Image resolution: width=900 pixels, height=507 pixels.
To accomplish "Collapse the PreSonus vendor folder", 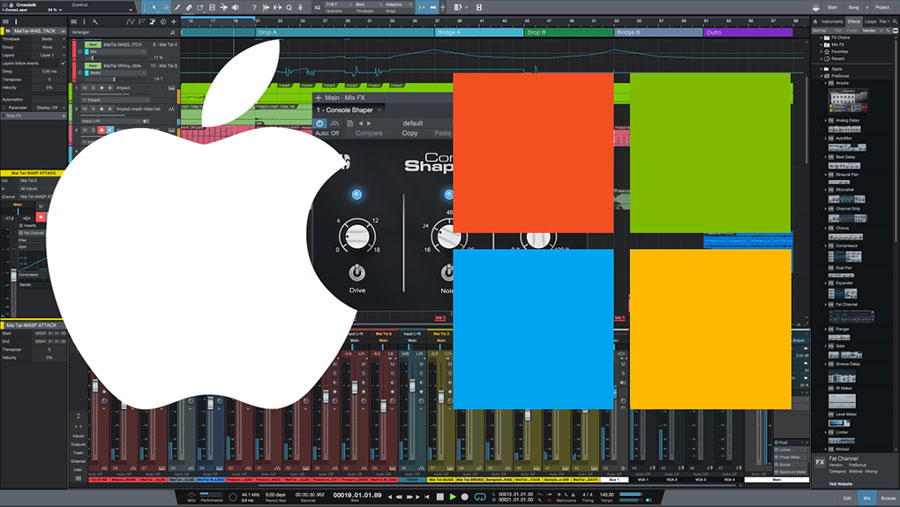I will tap(821, 75).
